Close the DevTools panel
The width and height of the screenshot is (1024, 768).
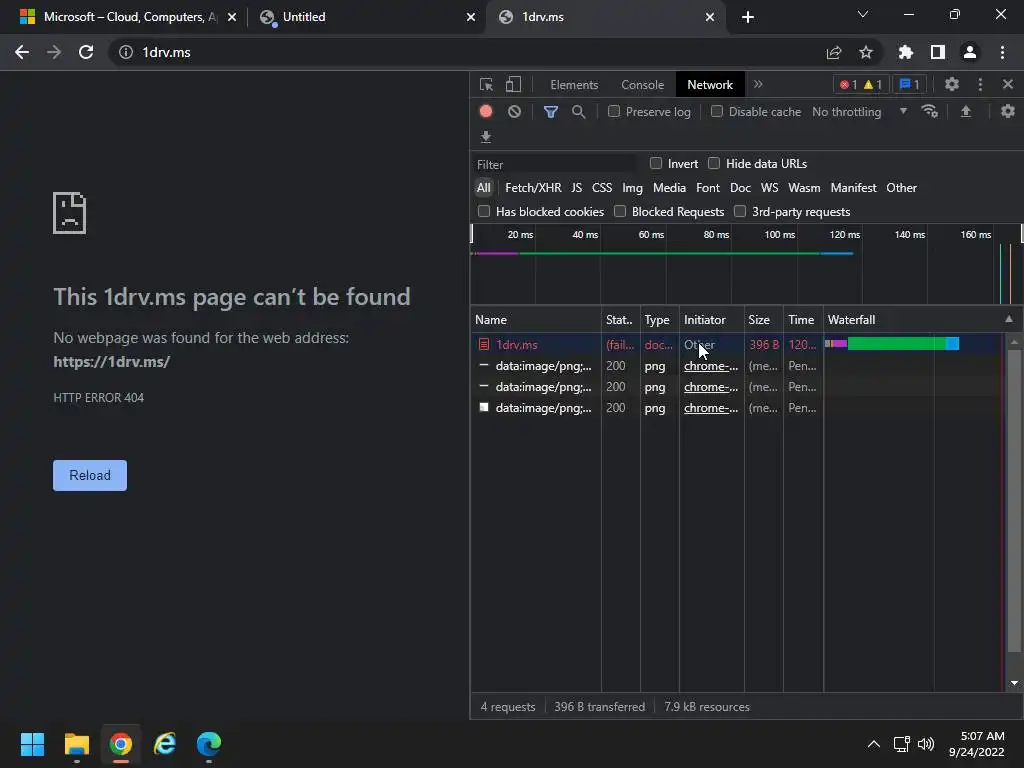1008,84
